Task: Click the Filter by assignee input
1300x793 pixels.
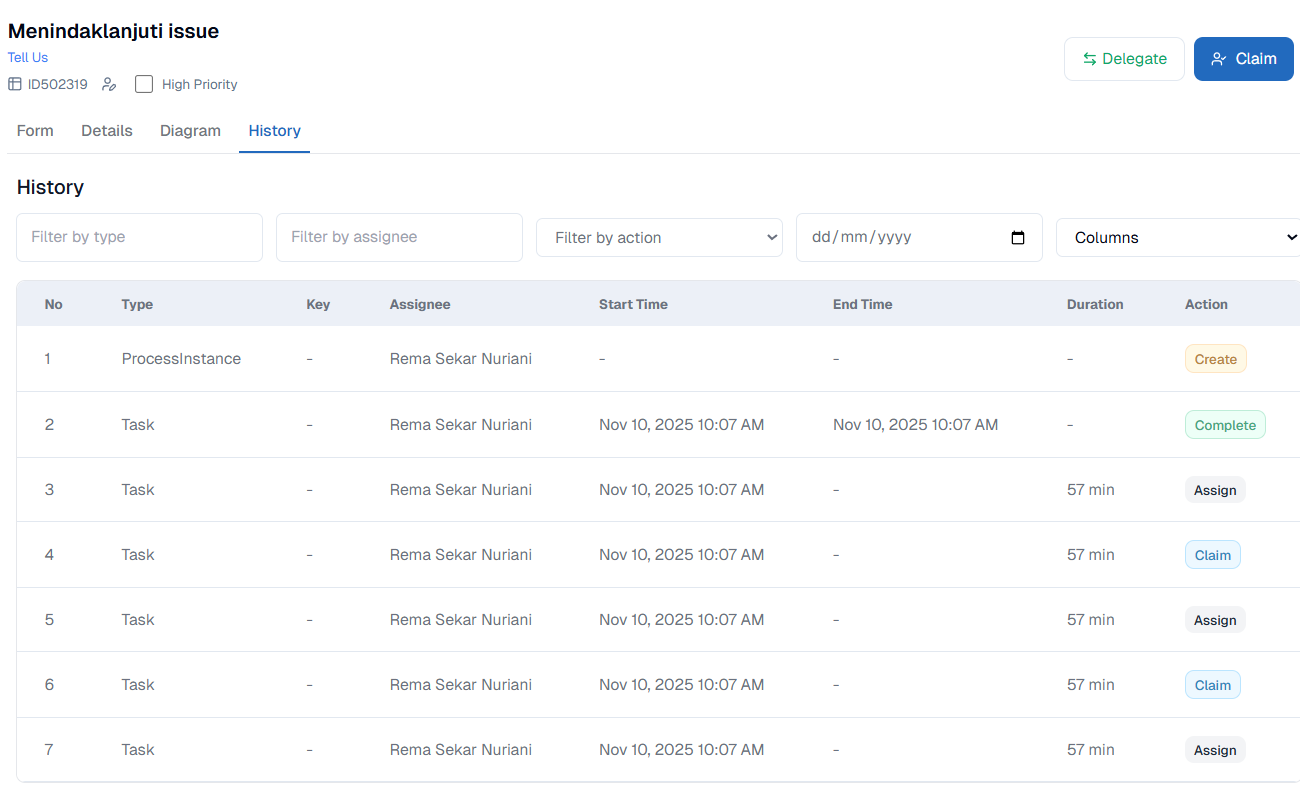Action: click(399, 238)
